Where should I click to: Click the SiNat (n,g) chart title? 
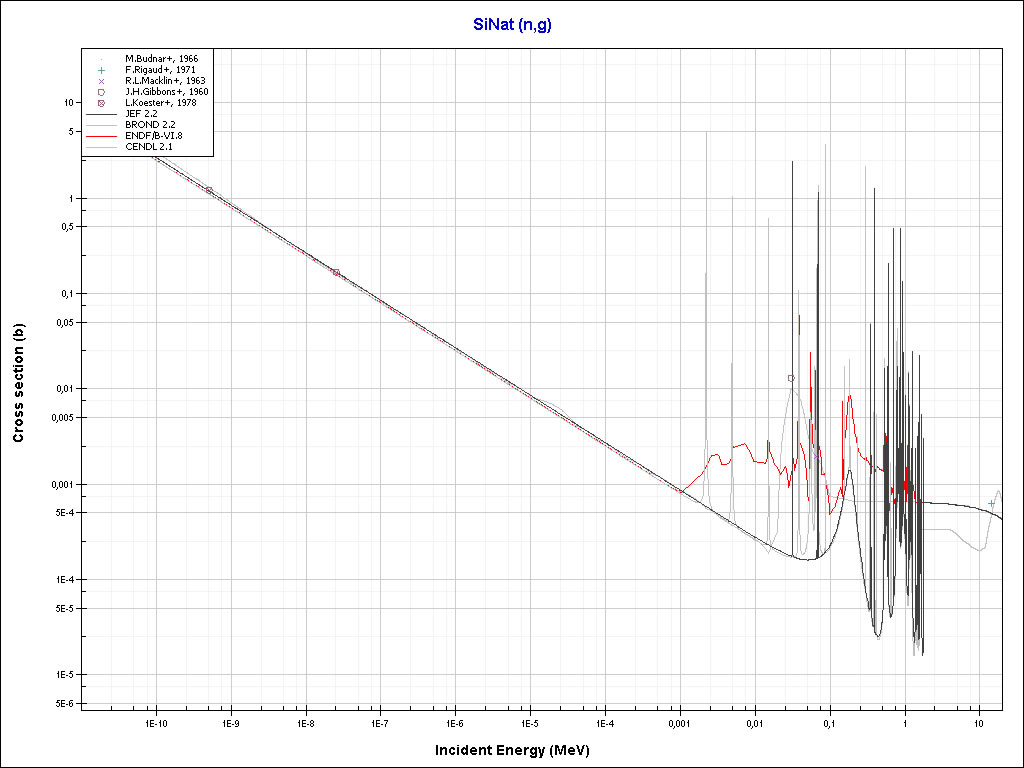pos(511,25)
